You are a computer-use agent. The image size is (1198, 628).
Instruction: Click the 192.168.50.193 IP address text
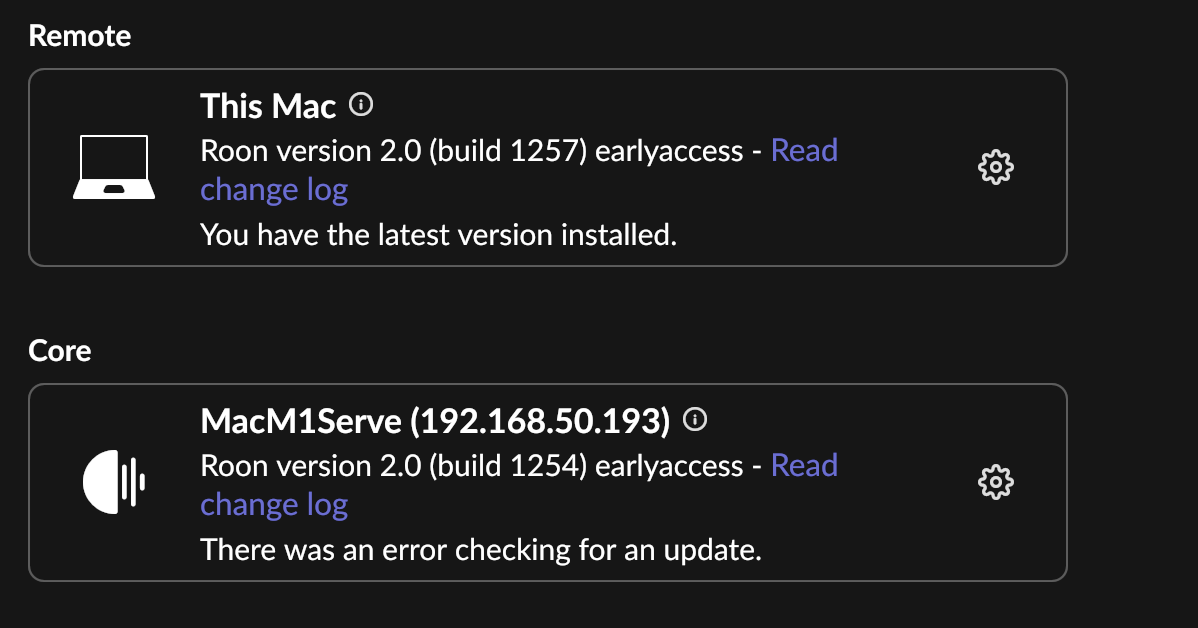[540, 421]
